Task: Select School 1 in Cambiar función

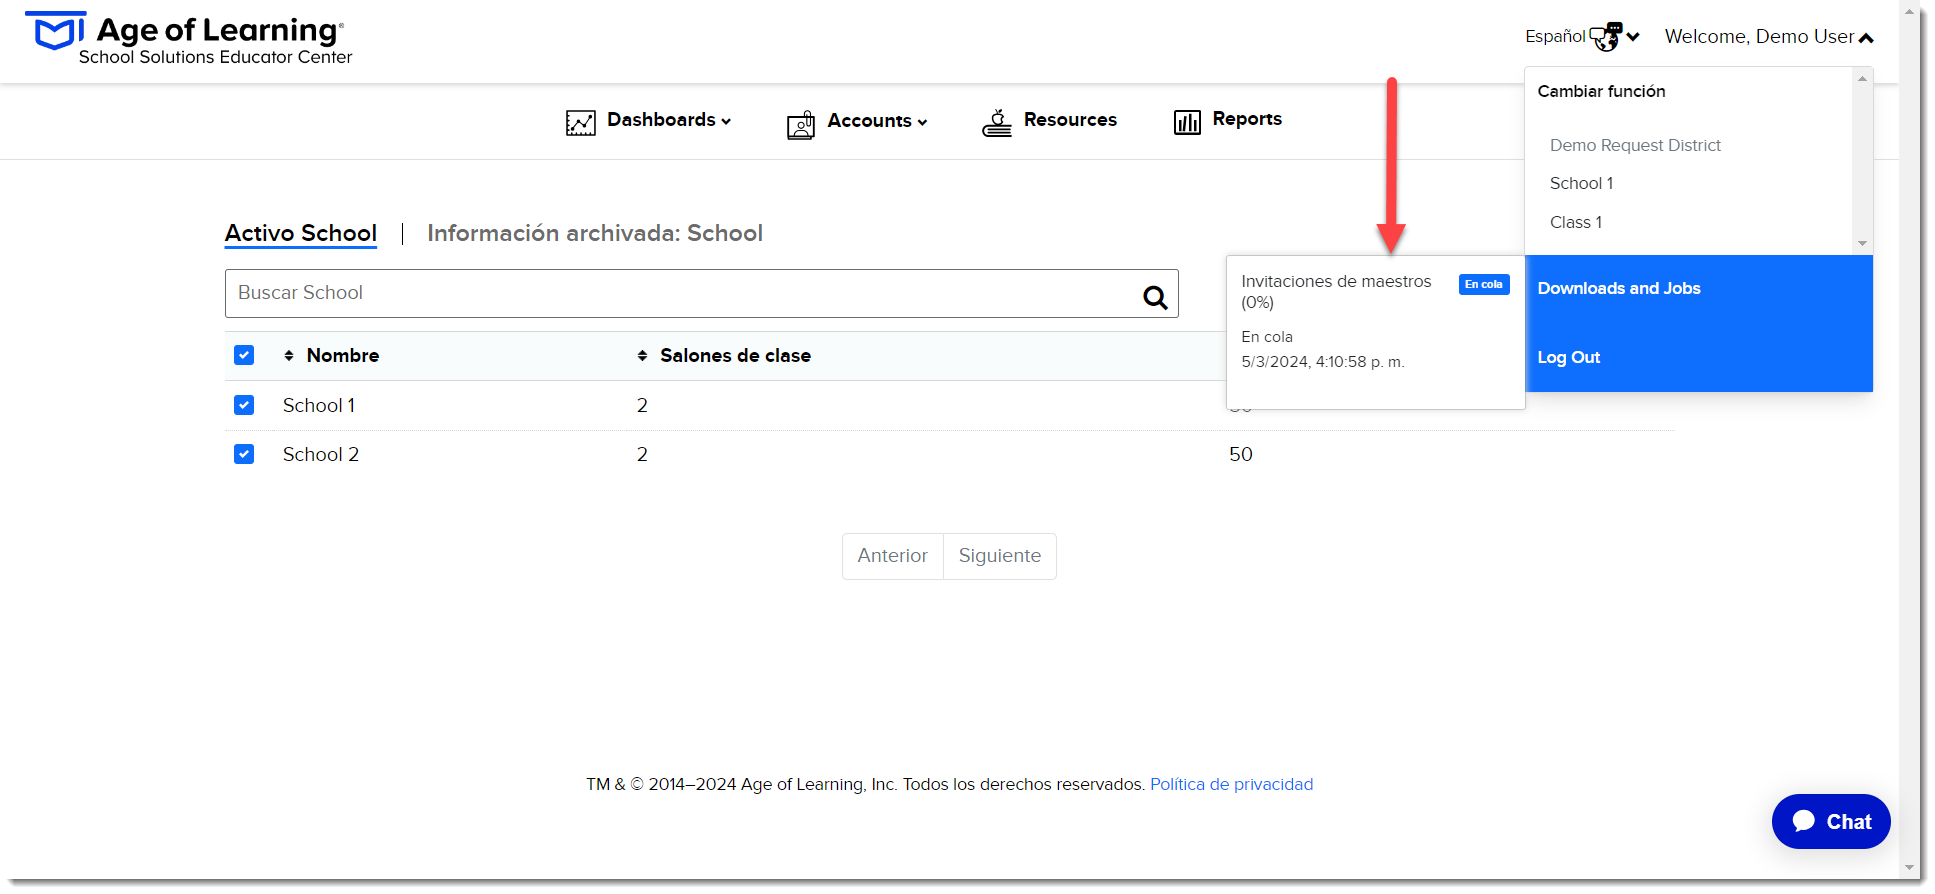Action: (1581, 183)
